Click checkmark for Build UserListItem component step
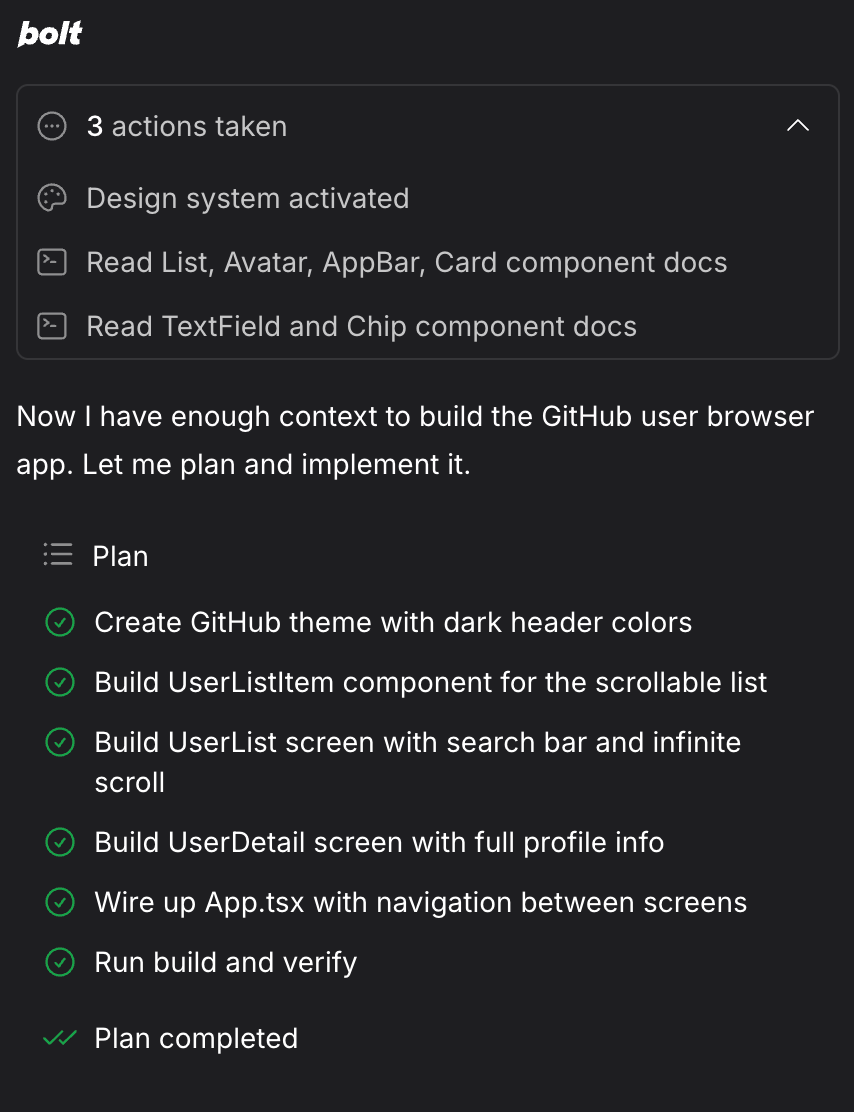854x1112 pixels. [x=60, y=682]
